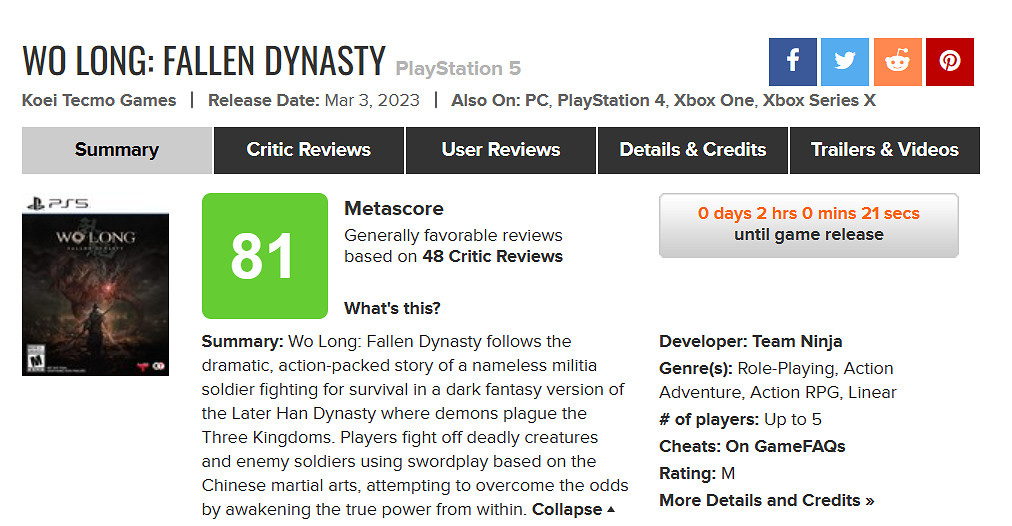1012x526 pixels.
Task: Pin page with Pinterest icon
Action: pos(949,62)
